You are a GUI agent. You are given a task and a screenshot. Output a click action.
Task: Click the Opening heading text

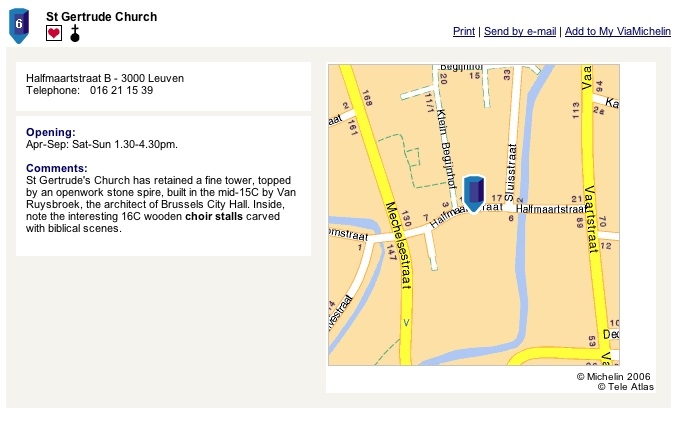click(51, 132)
